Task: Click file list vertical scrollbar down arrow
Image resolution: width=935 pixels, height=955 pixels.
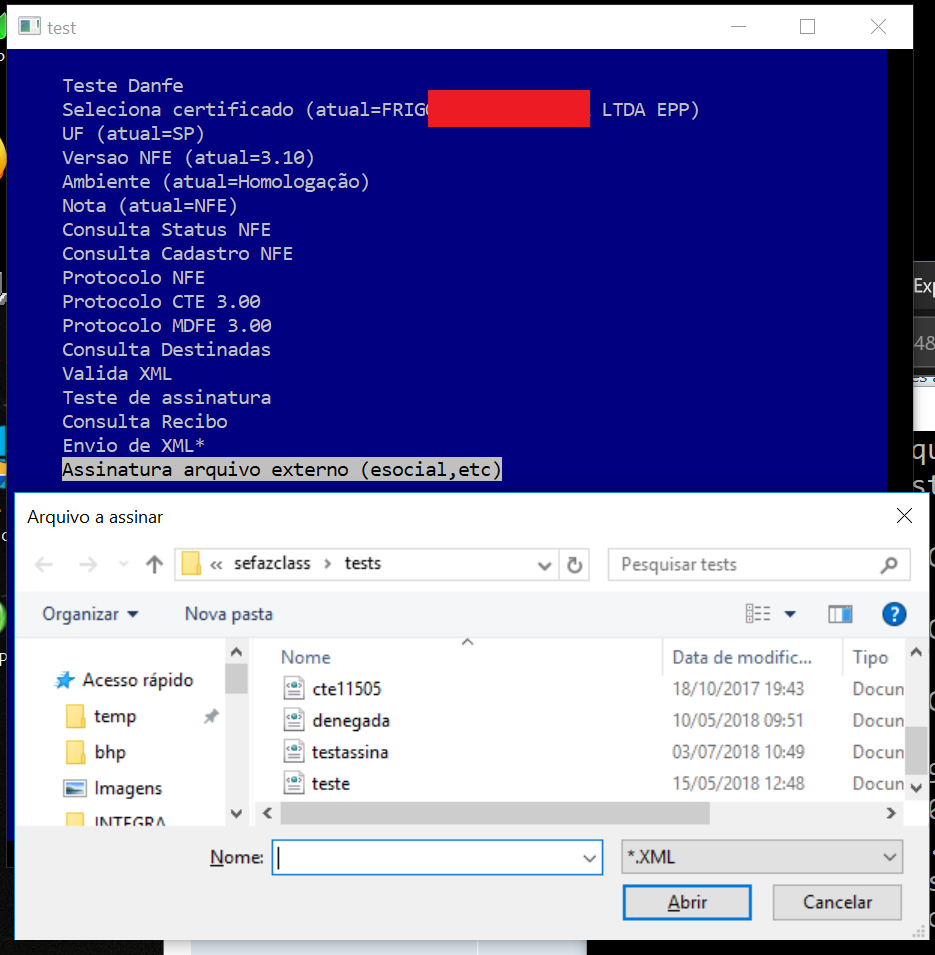Action: pyautogui.click(x=916, y=788)
